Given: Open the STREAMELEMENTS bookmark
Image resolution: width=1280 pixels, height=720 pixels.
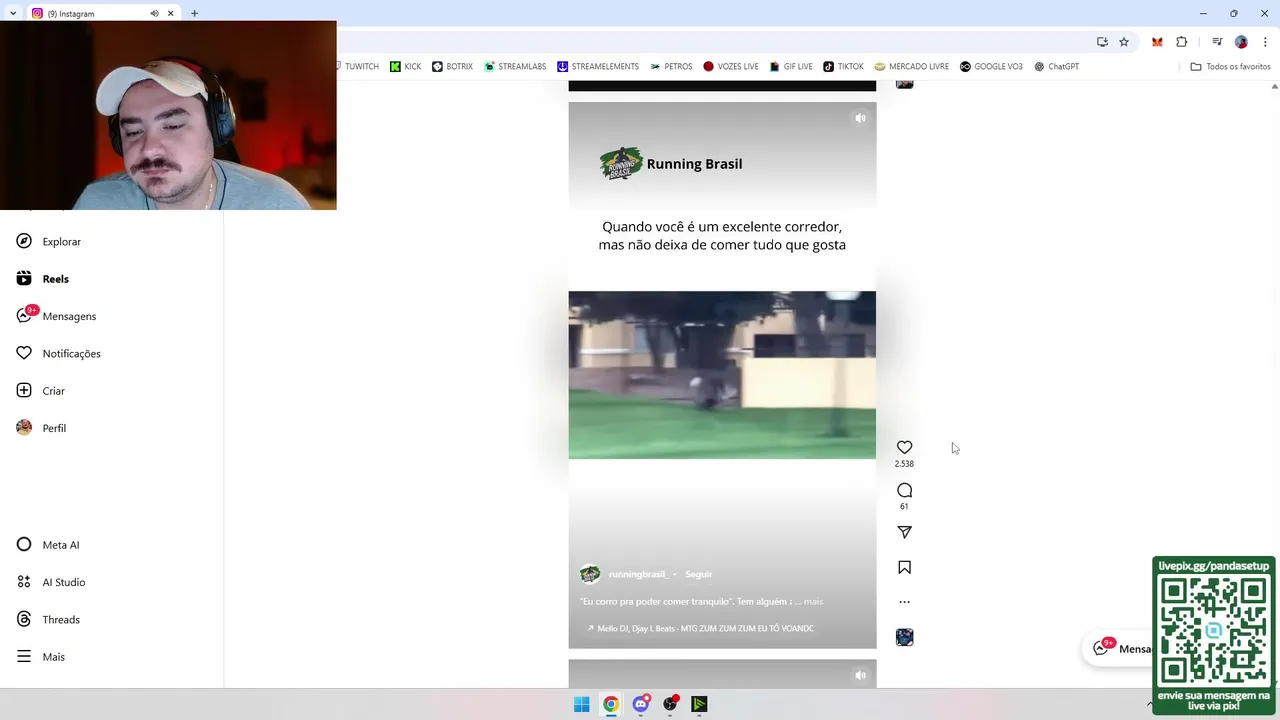Looking at the screenshot, I should (x=598, y=66).
